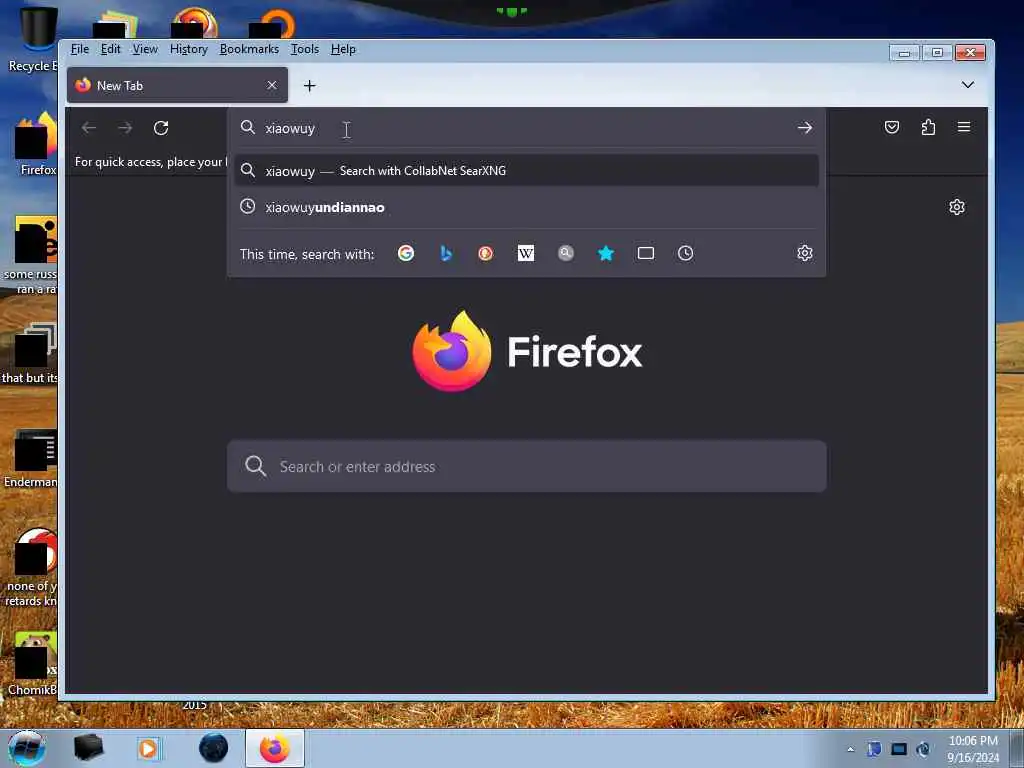Search this time with Bing
1024x768 pixels.
pyautogui.click(x=446, y=253)
